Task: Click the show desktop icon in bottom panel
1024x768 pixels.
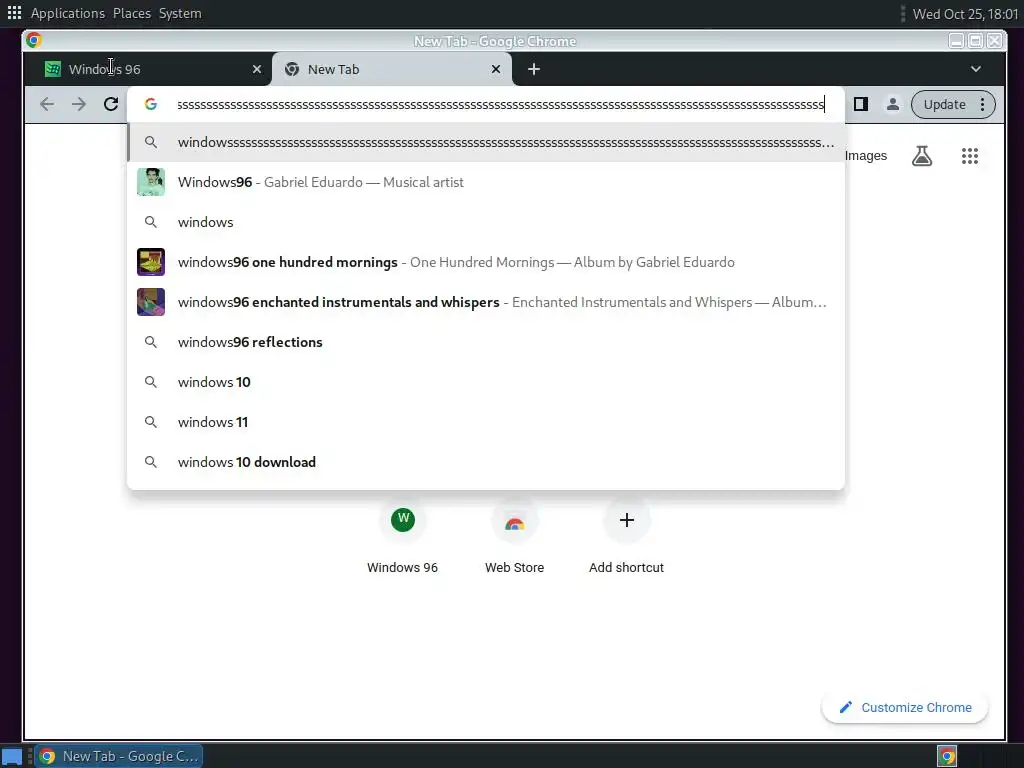Action: tap(12, 756)
